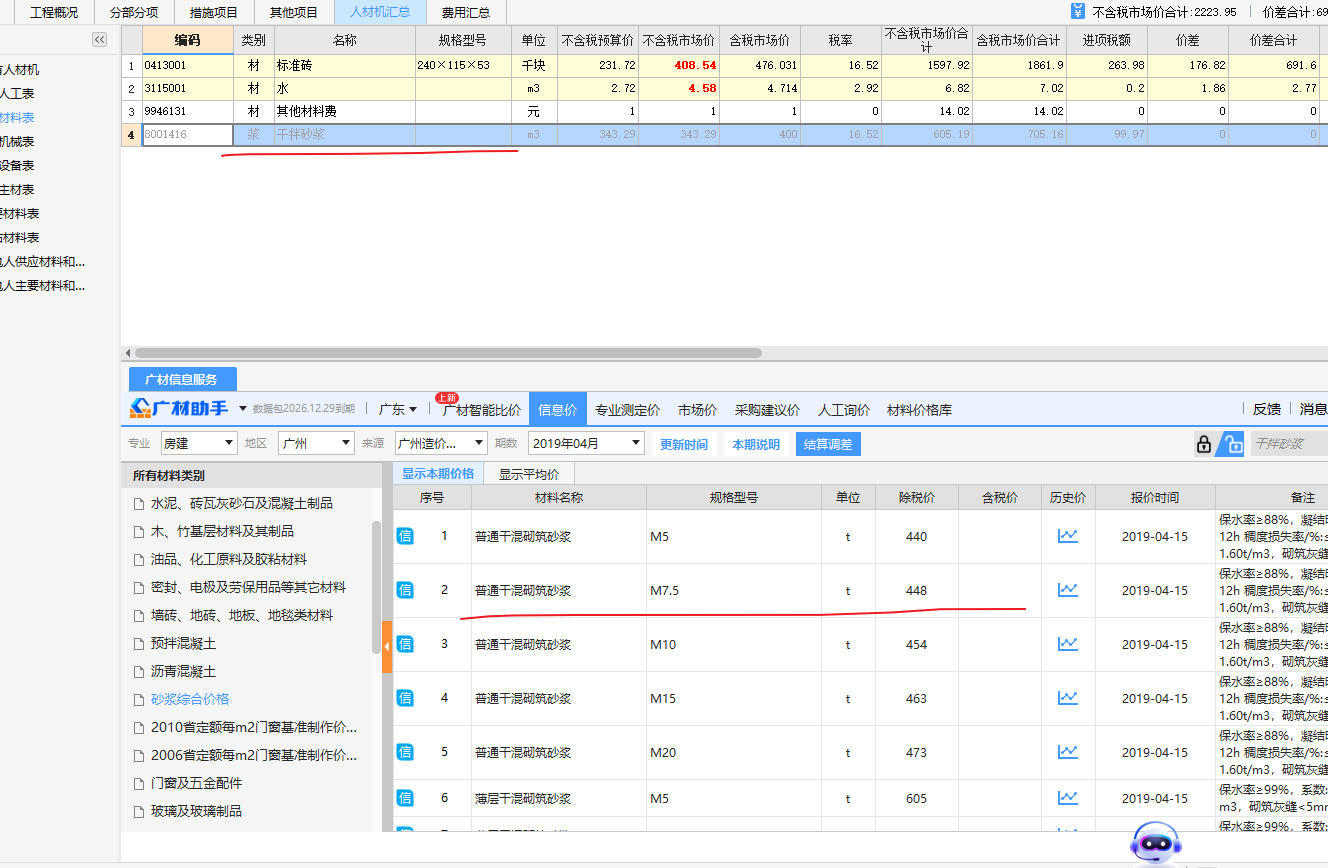Image resolution: width=1328 pixels, height=868 pixels.
Task: Click the 广材信息服务 panel tab
Action: 182,379
